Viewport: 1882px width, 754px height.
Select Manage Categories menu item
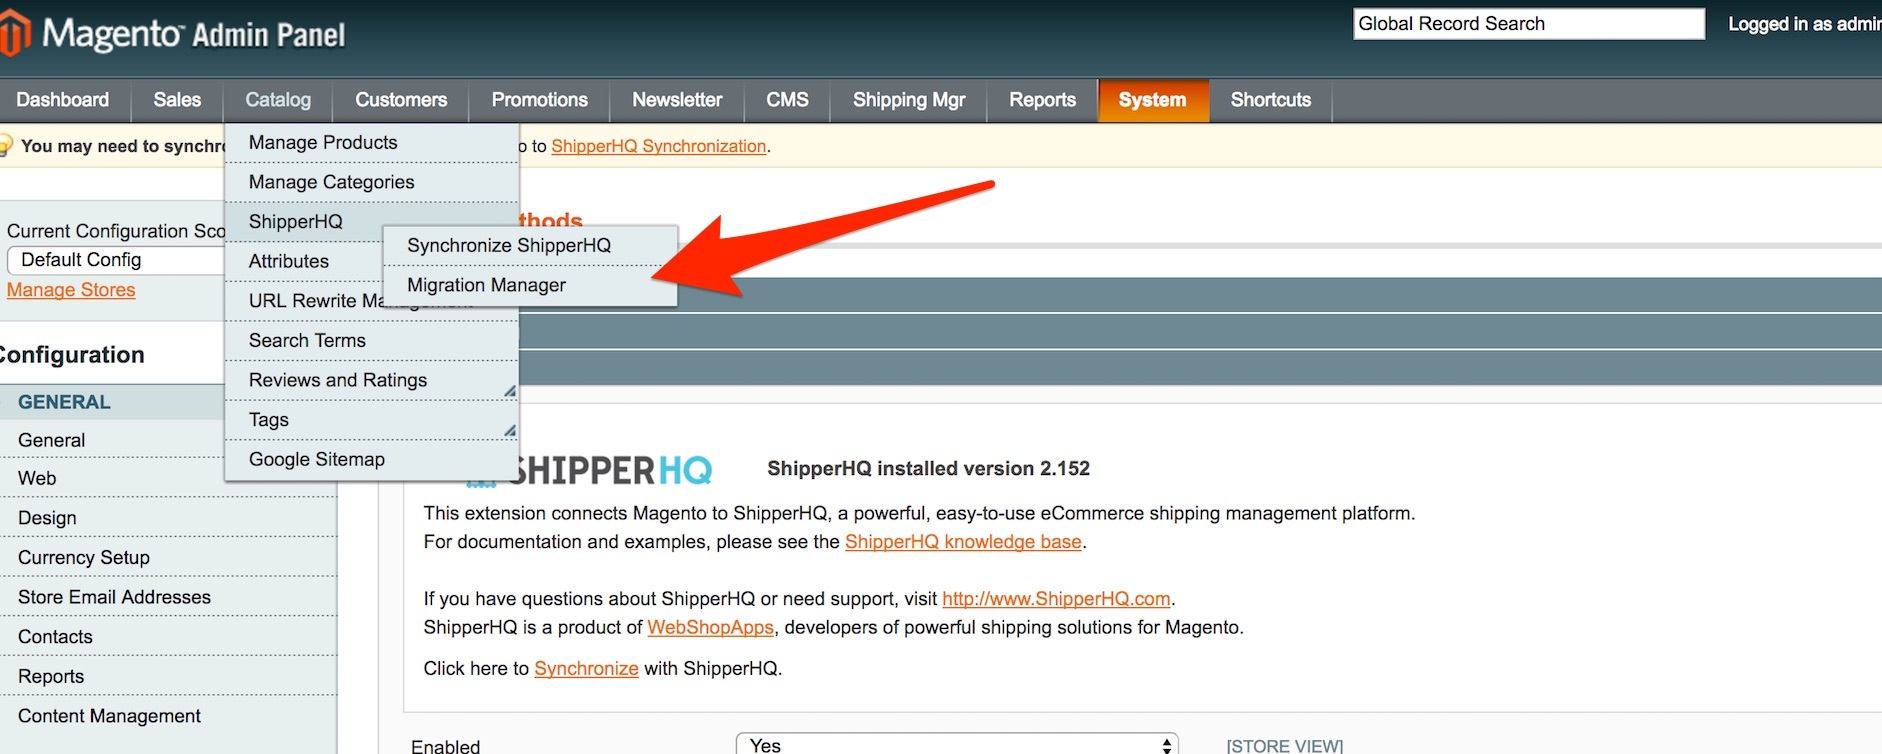(331, 182)
